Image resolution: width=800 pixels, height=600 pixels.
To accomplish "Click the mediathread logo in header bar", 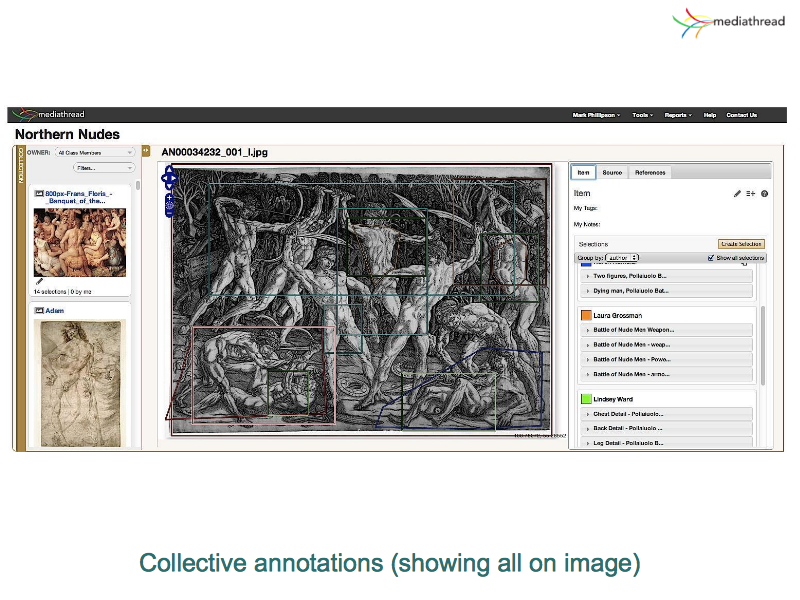I will coord(45,115).
